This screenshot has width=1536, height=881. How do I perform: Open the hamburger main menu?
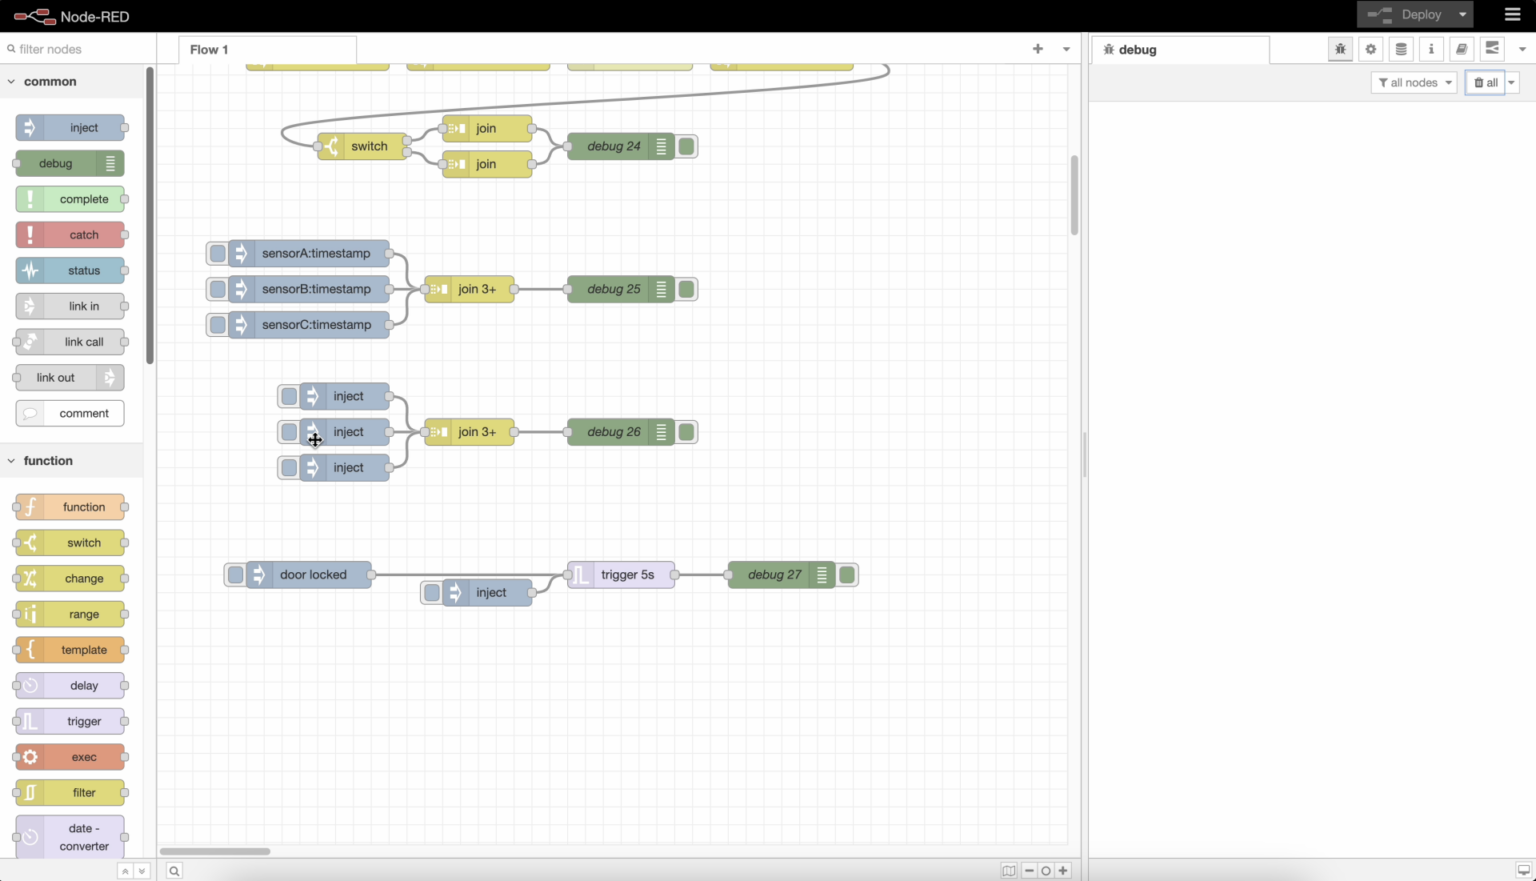pyautogui.click(x=1512, y=15)
